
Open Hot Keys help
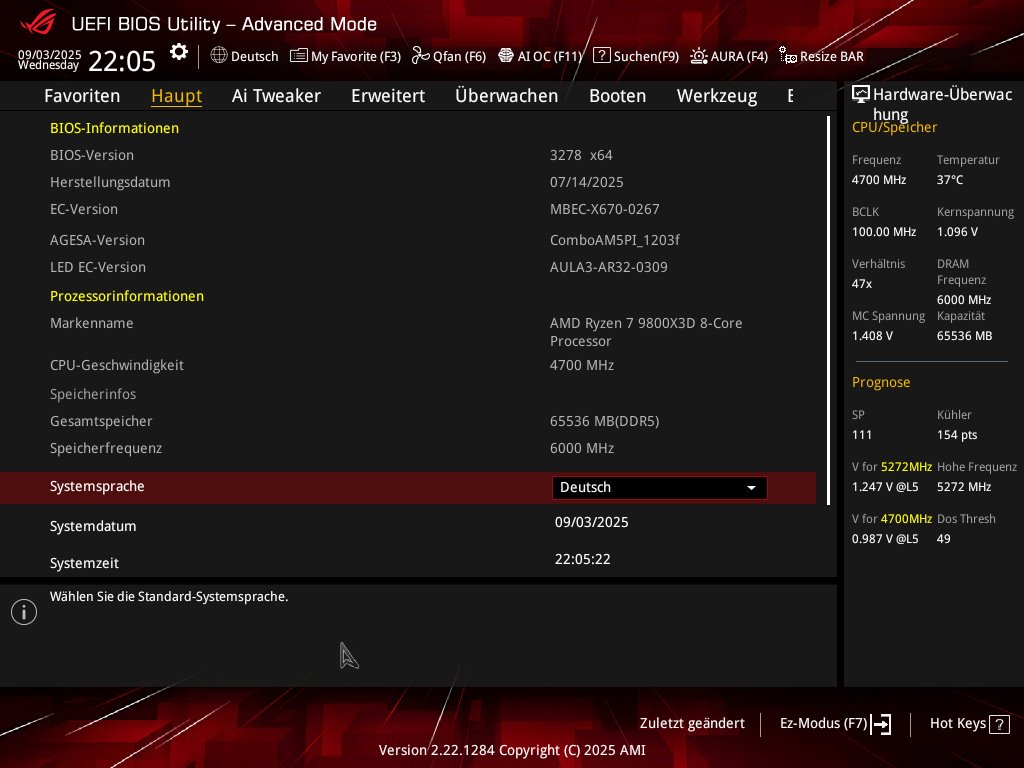pos(970,724)
